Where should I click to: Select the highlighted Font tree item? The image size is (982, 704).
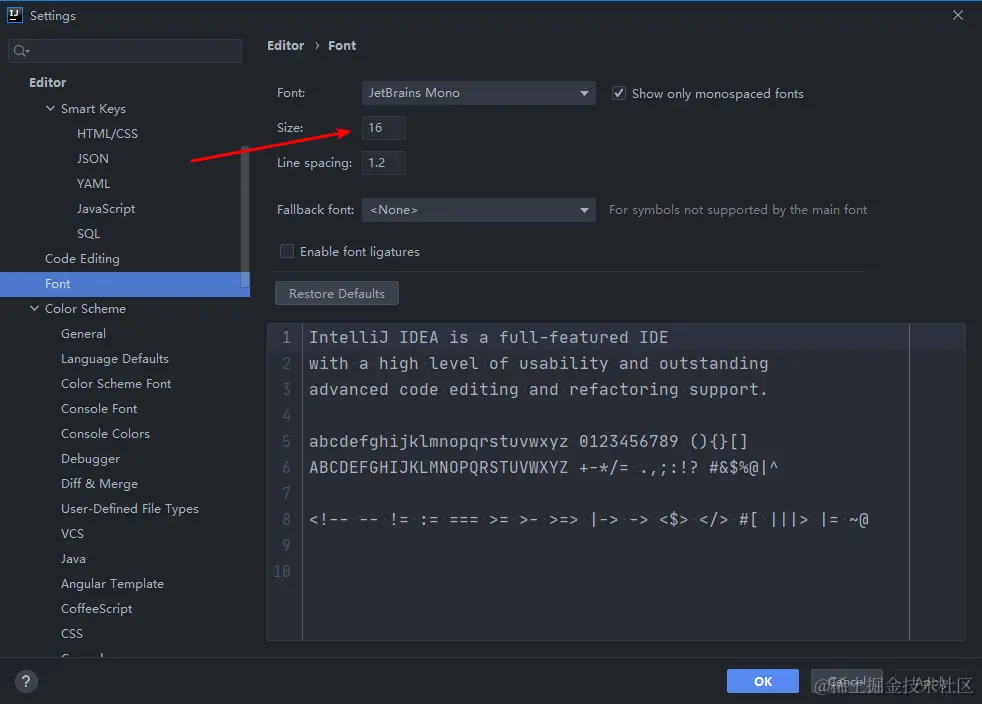click(x=125, y=284)
